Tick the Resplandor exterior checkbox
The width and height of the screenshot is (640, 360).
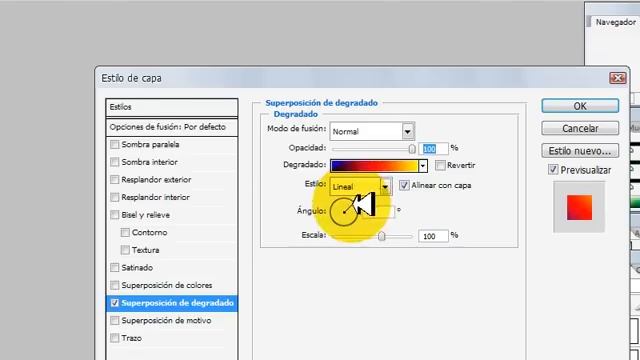(115, 180)
